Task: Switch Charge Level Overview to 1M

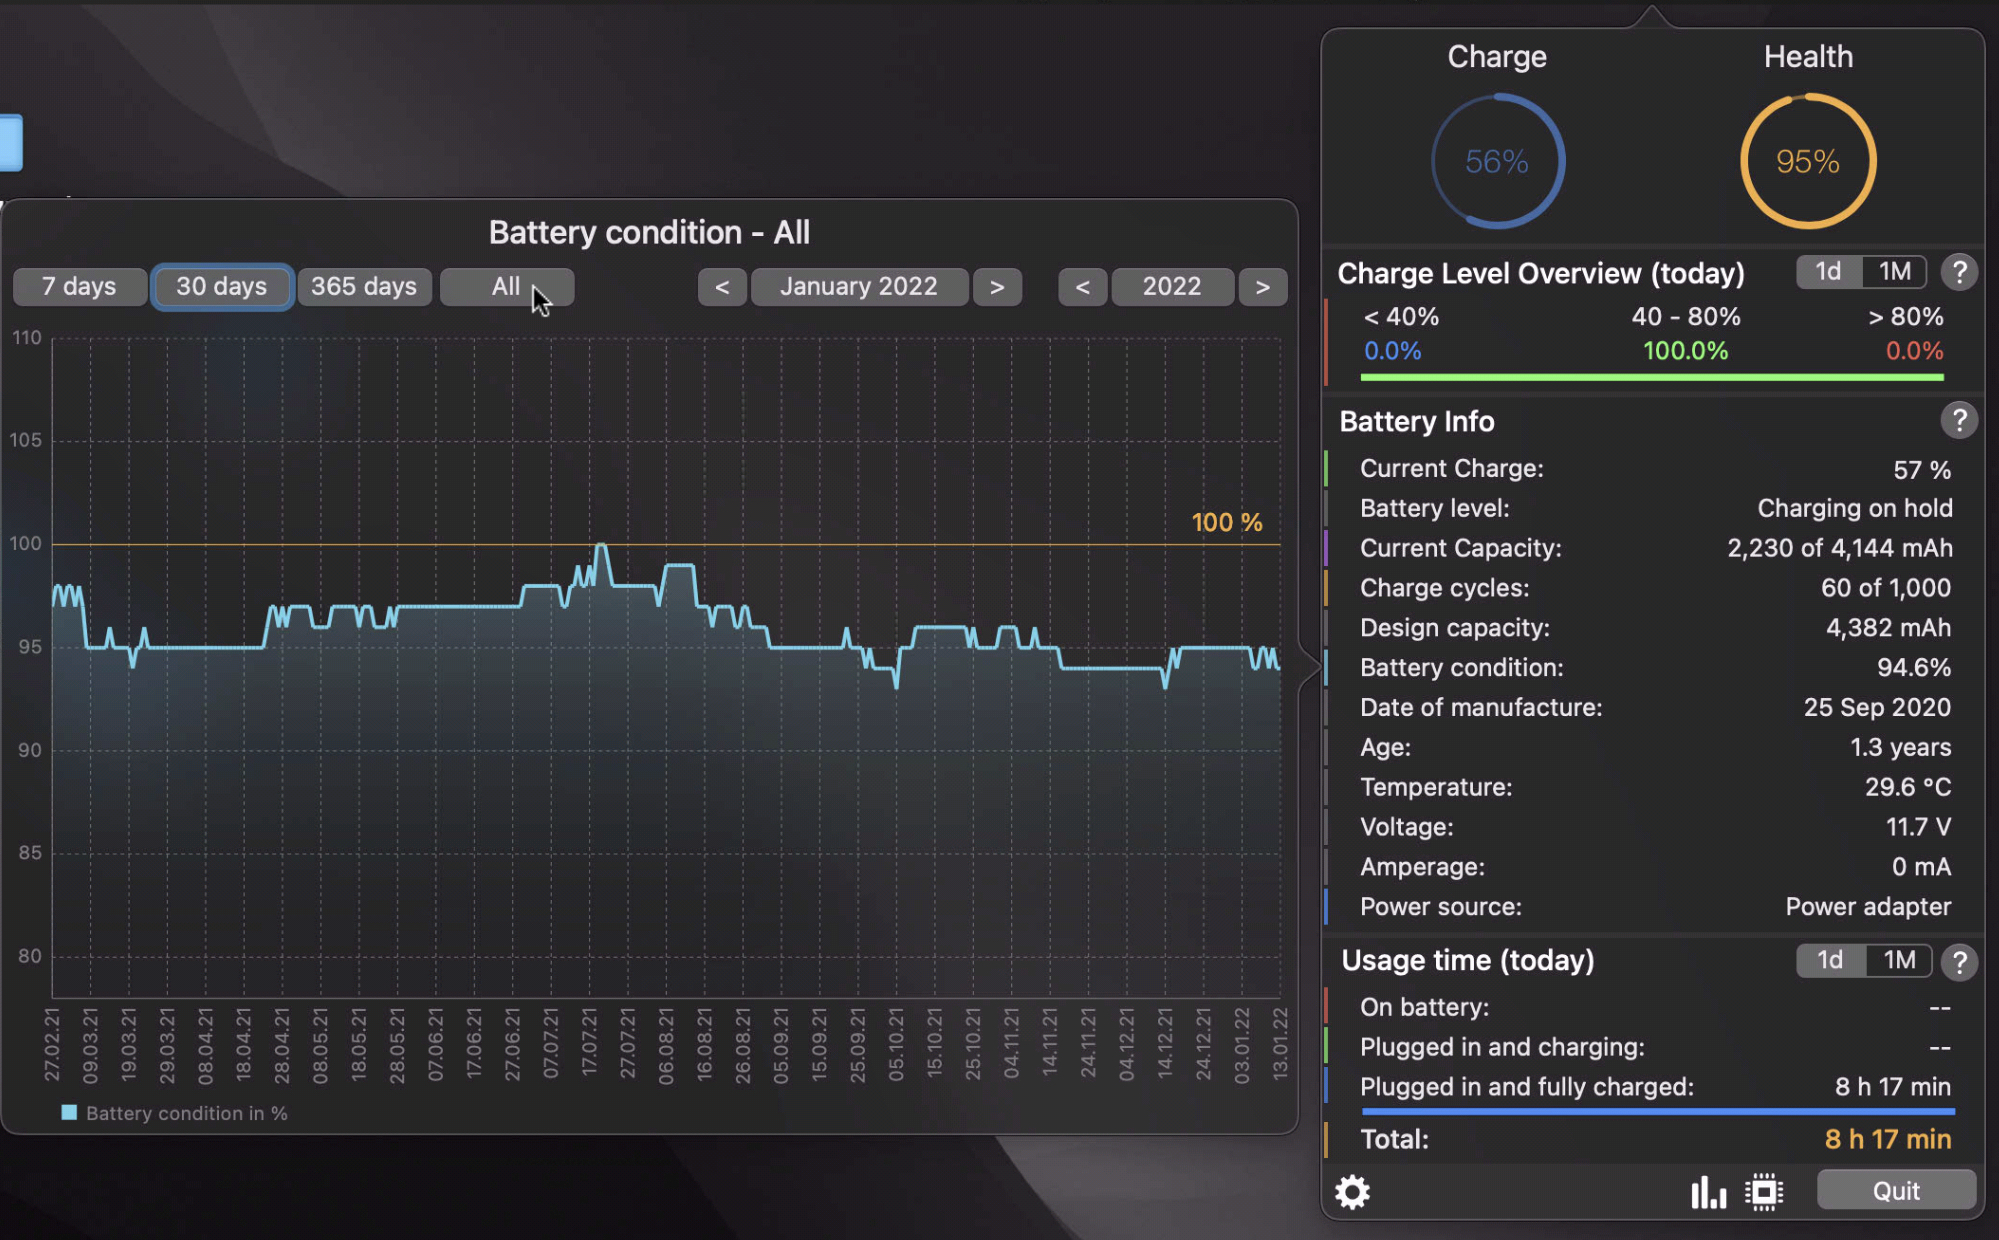Action: point(1894,272)
